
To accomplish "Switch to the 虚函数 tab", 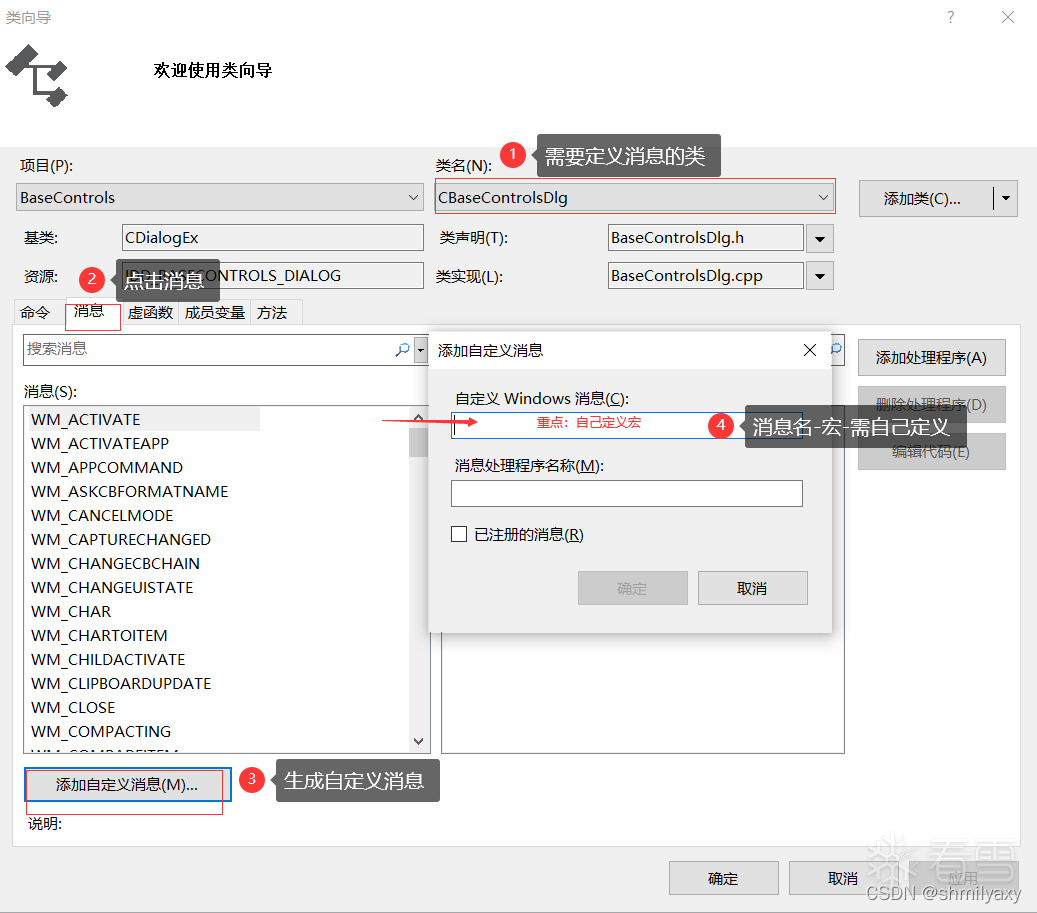I will click(150, 313).
